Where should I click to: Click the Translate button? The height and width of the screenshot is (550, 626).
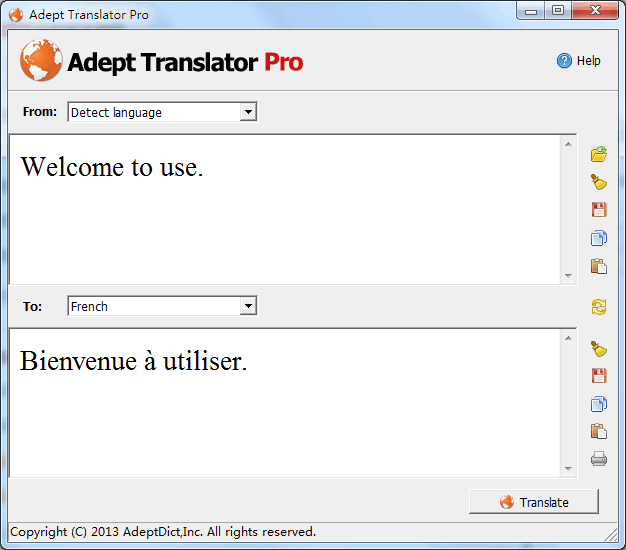point(534,502)
